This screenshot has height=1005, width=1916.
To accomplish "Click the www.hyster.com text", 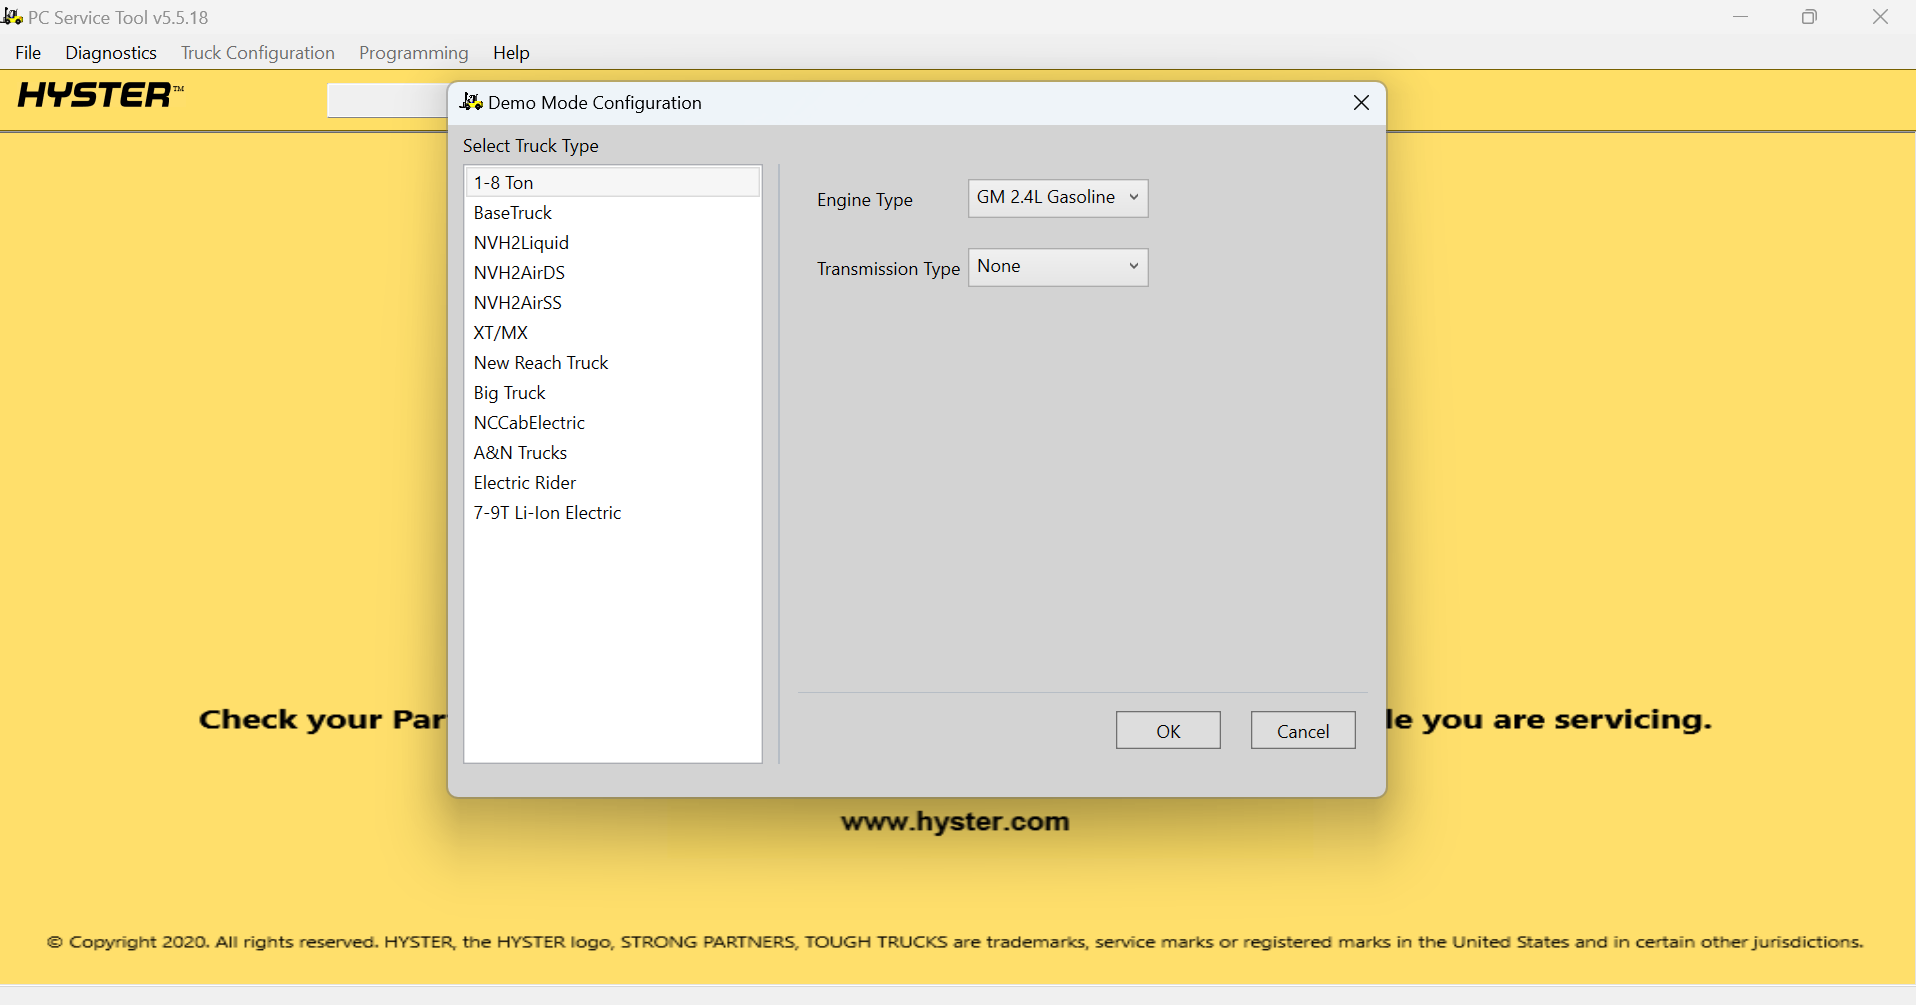I will [955, 822].
